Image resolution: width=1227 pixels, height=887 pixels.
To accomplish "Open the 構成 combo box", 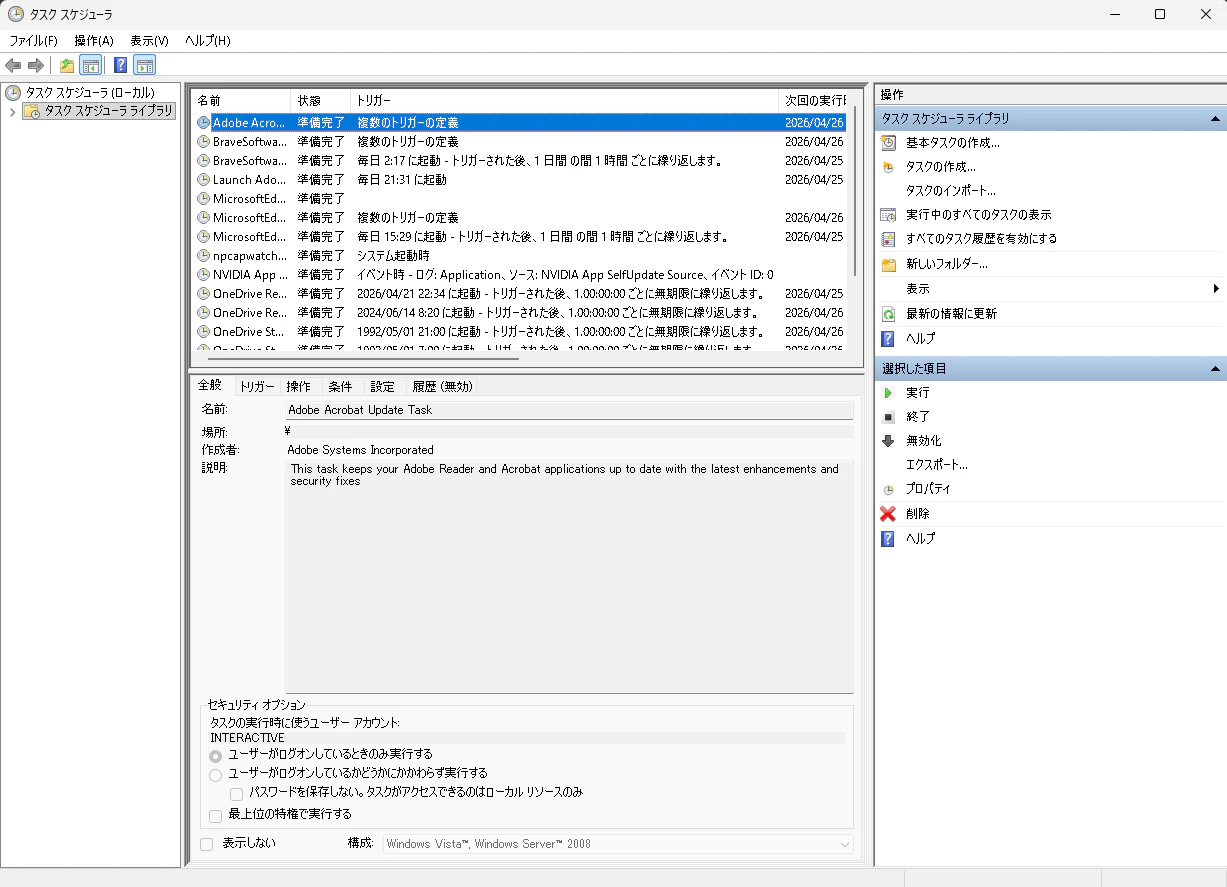I will [618, 844].
